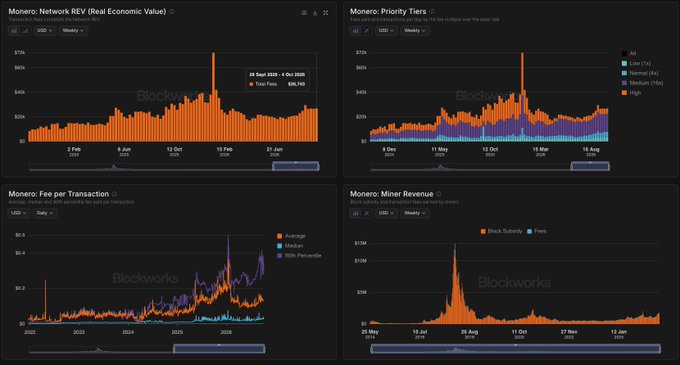The image size is (680, 365).
Task: Click the 2024 axis label in Fee per Transaction
Action: (128, 332)
